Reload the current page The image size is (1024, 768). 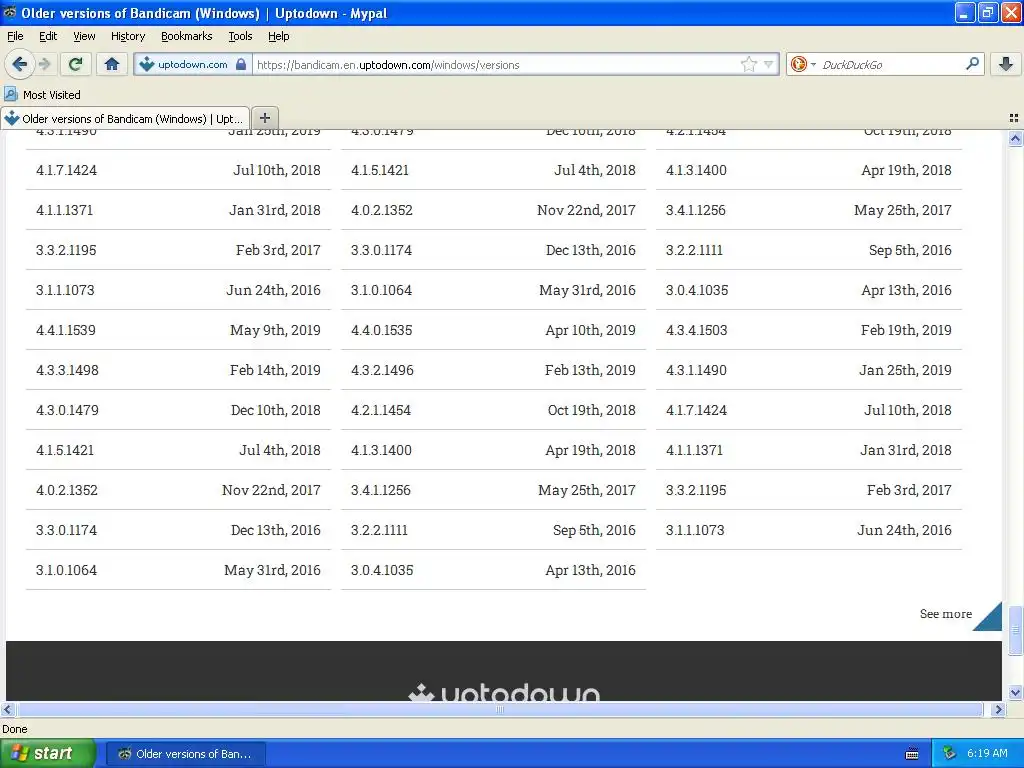(x=75, y=64)
